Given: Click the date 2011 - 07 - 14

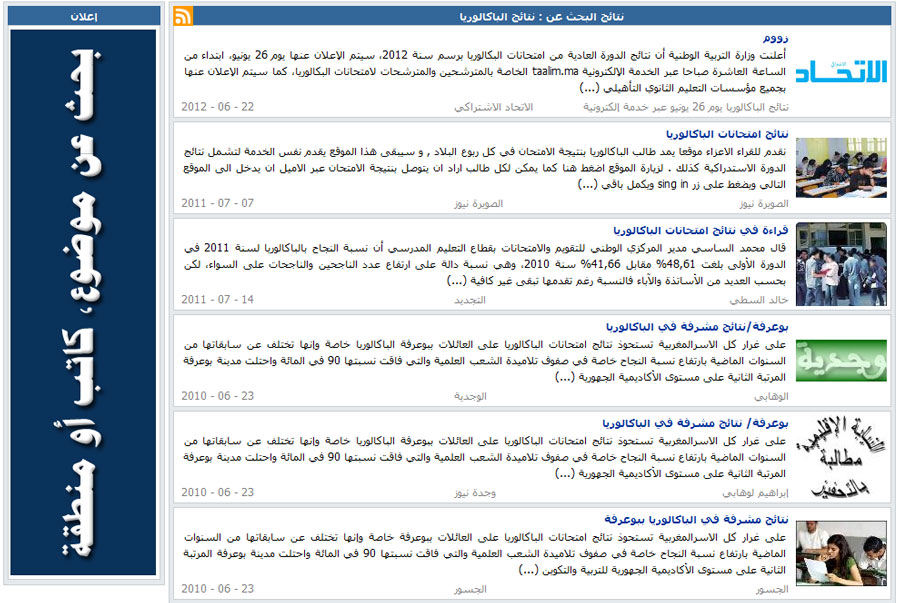Looking at the screenshot, I should pos(218,299).
